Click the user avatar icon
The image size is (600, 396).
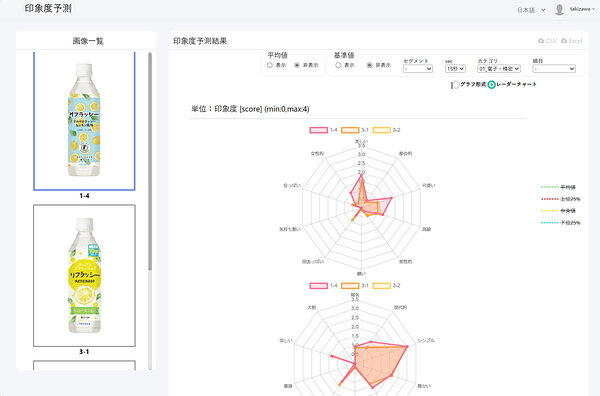click(x=559, y=10)
